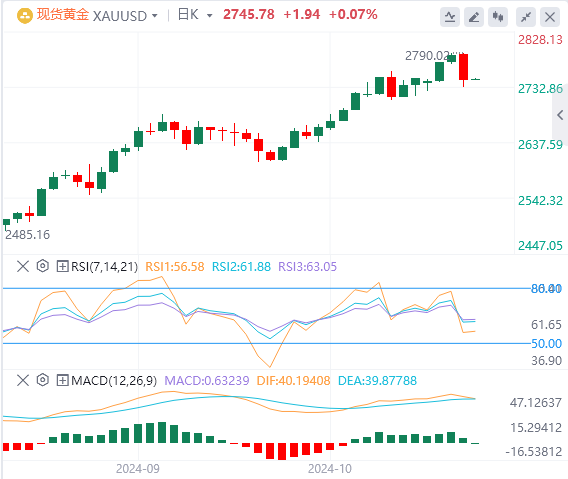Switch candlestick chart style icon
Image resolution: width=568 pixels, height=479 pixels.
(x=498, y=17)
